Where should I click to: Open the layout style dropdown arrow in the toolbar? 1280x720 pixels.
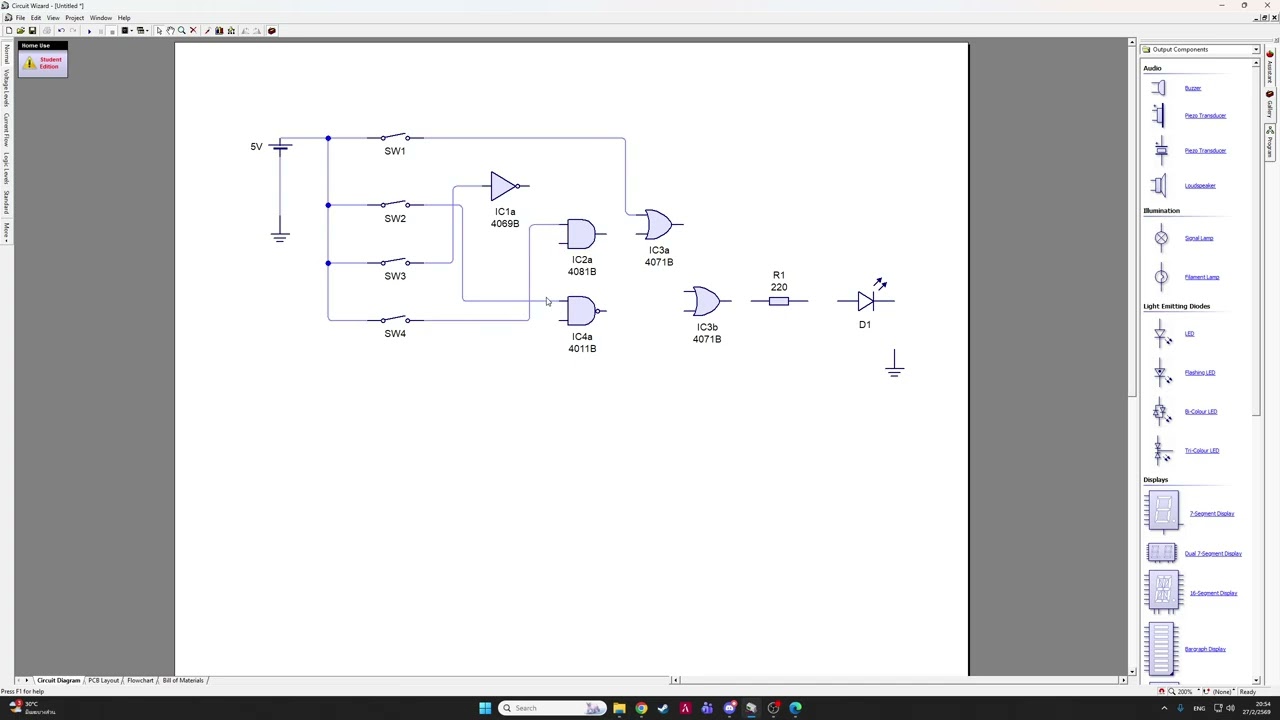pyautogui.click(x=147, y=30)
